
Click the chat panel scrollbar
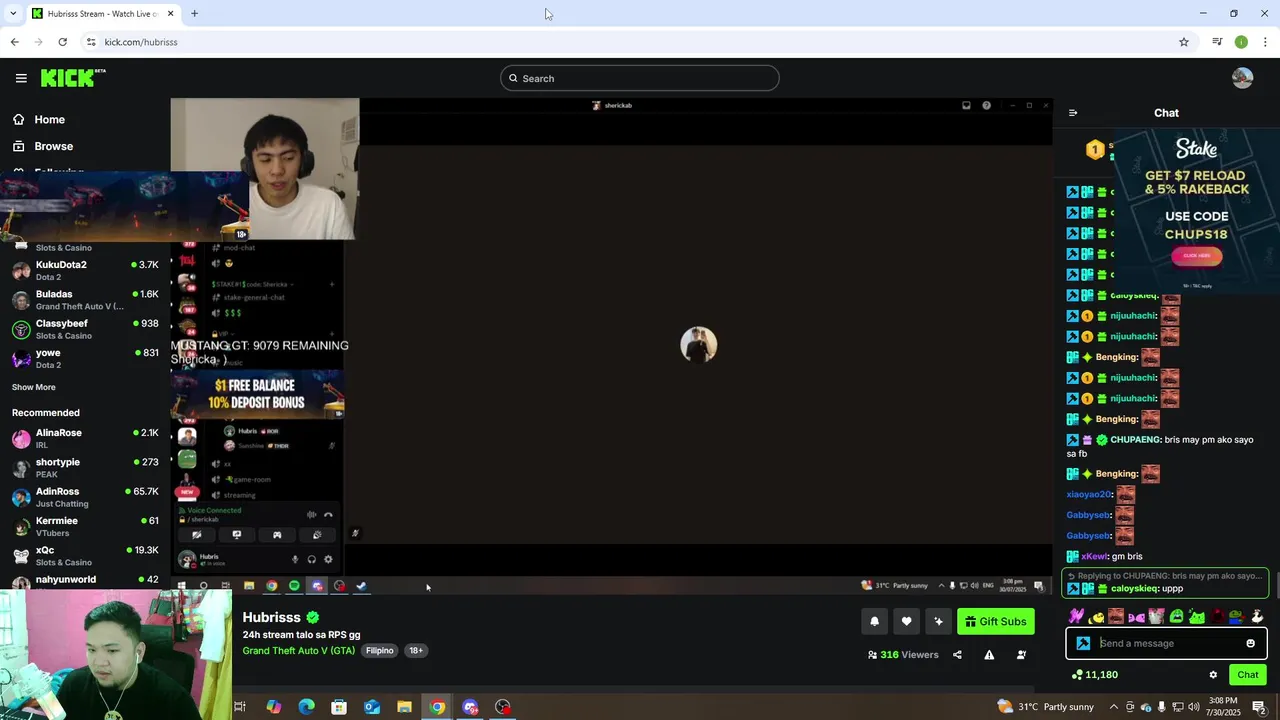(x=1276, y=583)
